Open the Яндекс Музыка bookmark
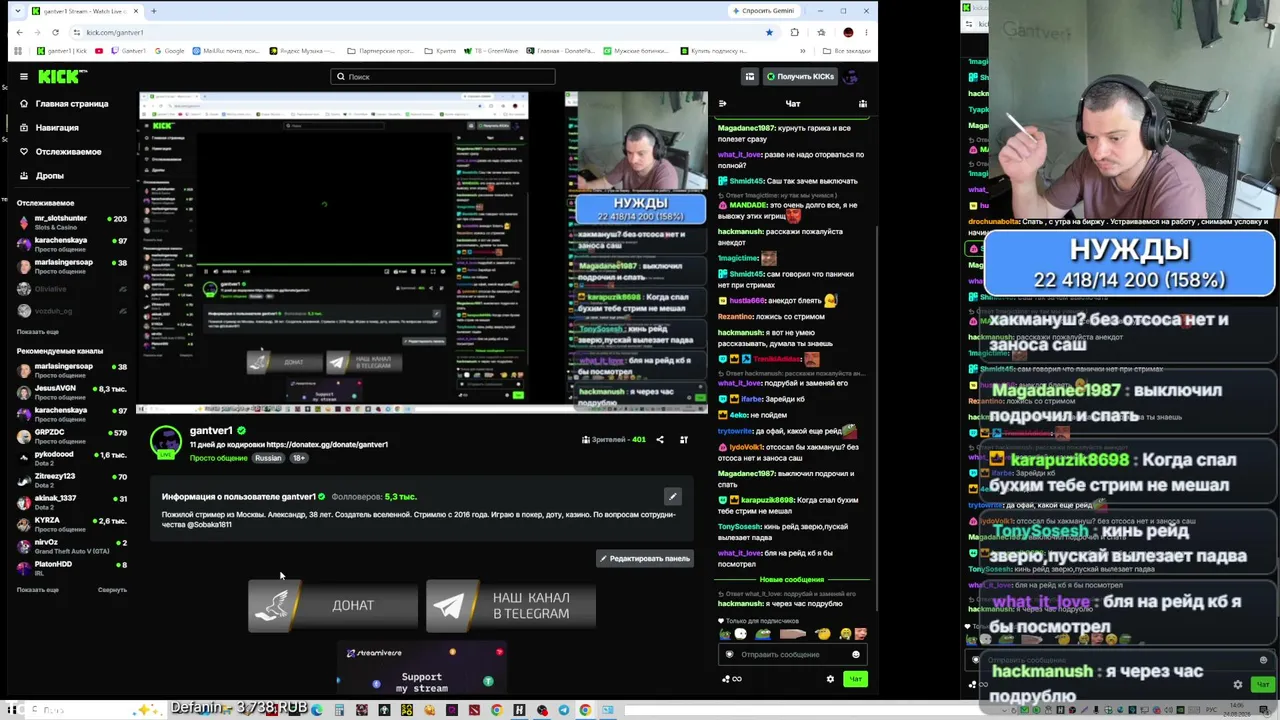The image size is (1280, 720). click(x=303, y=51)
